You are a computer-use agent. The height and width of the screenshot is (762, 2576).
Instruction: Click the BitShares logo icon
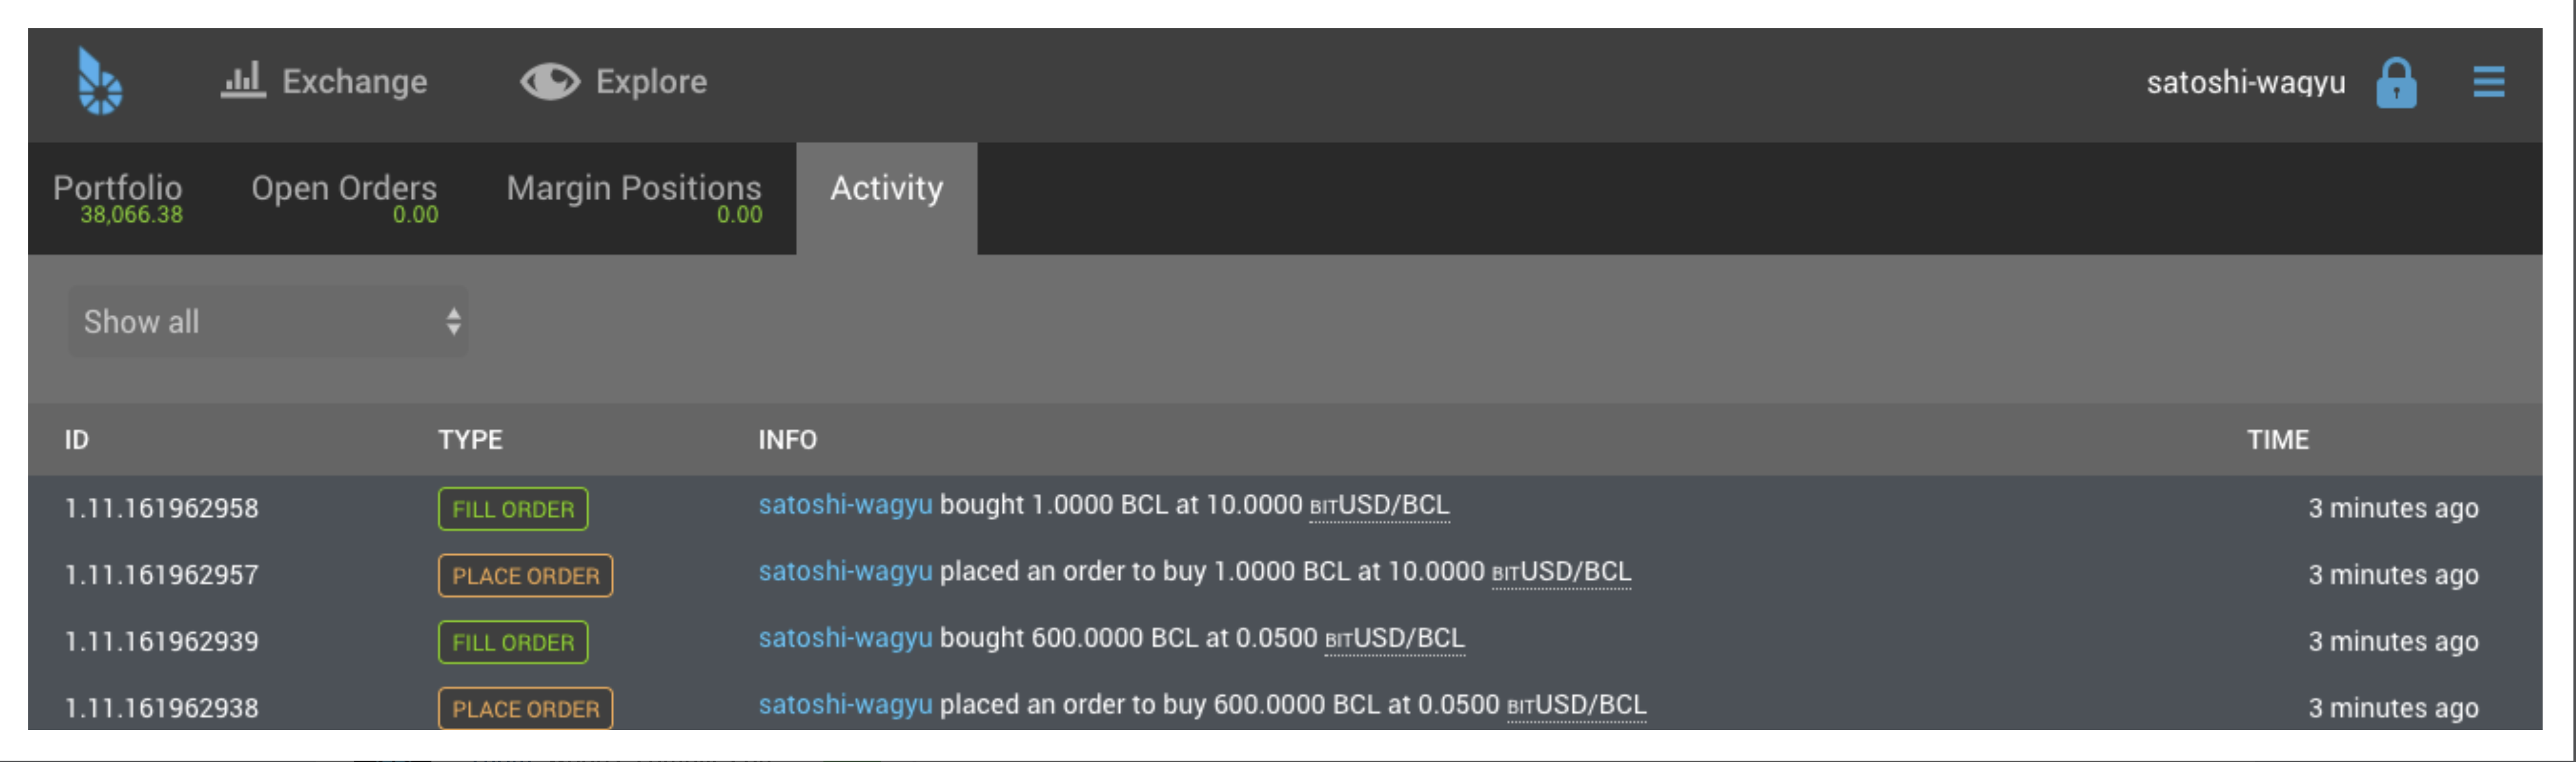click(x=100, y=82)
